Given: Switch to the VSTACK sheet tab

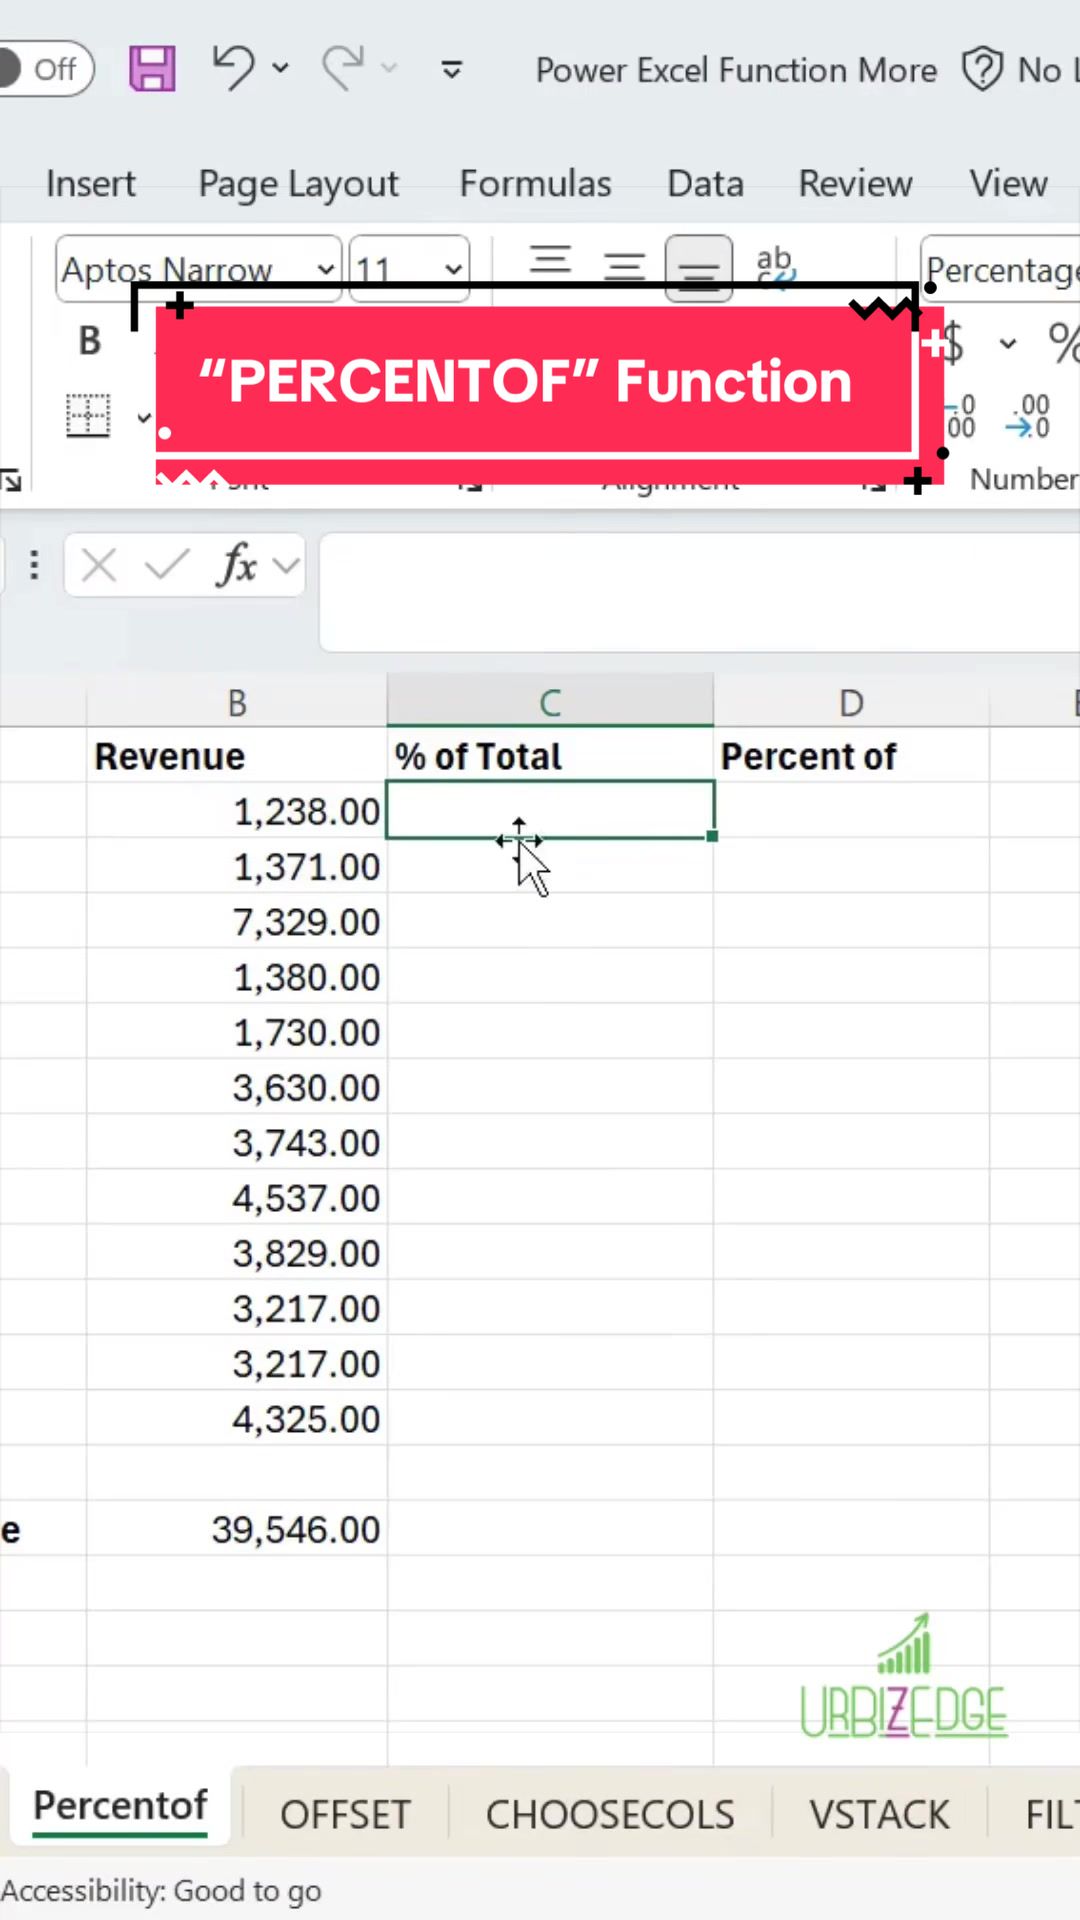Looking at the screenshot, I should (879, 1814).
